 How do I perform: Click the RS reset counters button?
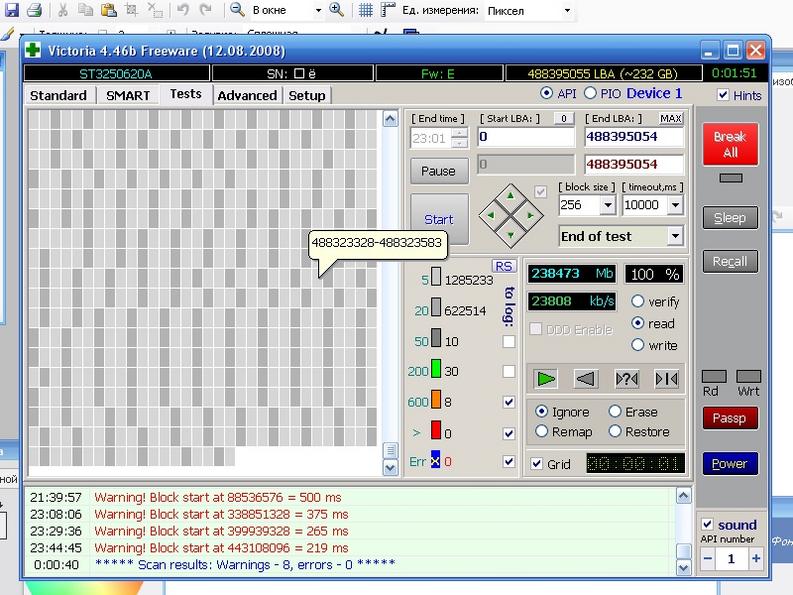click(504, 266)
